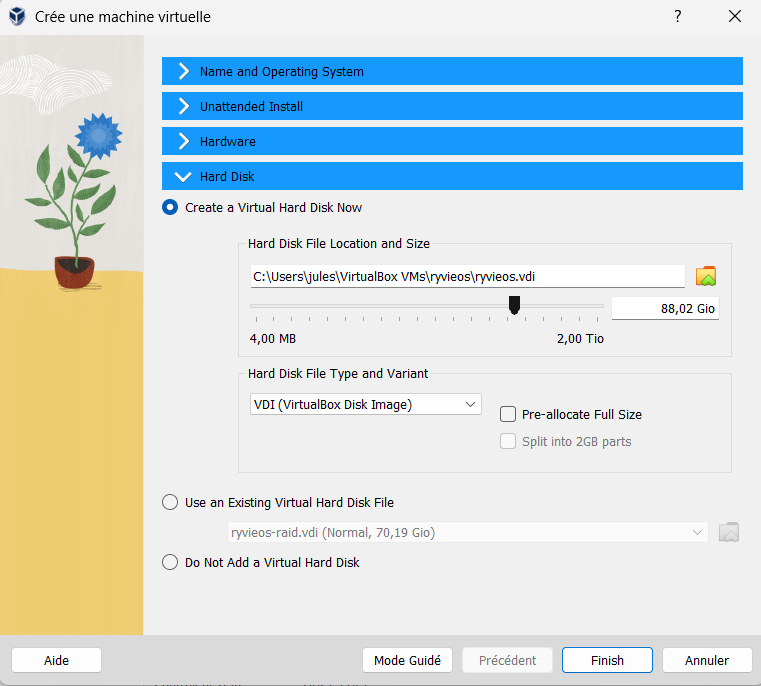
Task: Click the disabled existing disk file chooser icon
Action: (x=728, y=532)
